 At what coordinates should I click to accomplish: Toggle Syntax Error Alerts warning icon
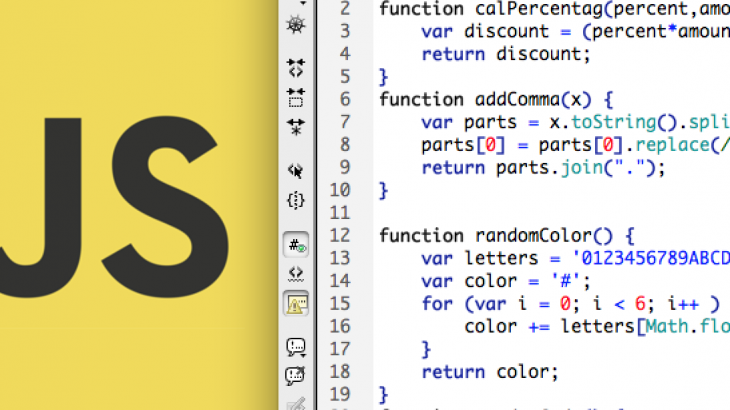click(x=296, y=304)
